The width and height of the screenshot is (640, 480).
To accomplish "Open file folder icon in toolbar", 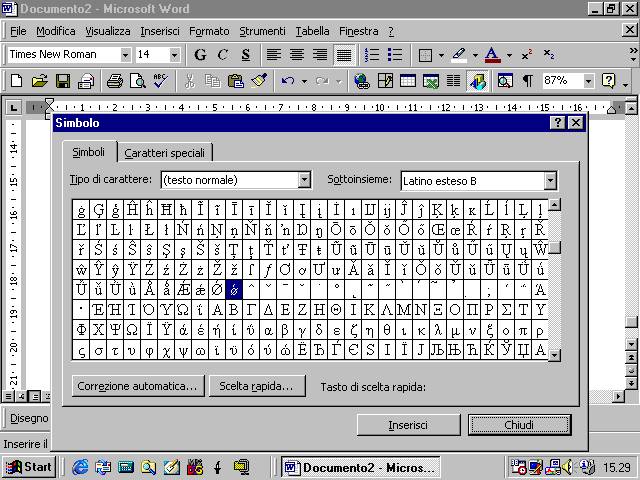I will pos(40,81).
